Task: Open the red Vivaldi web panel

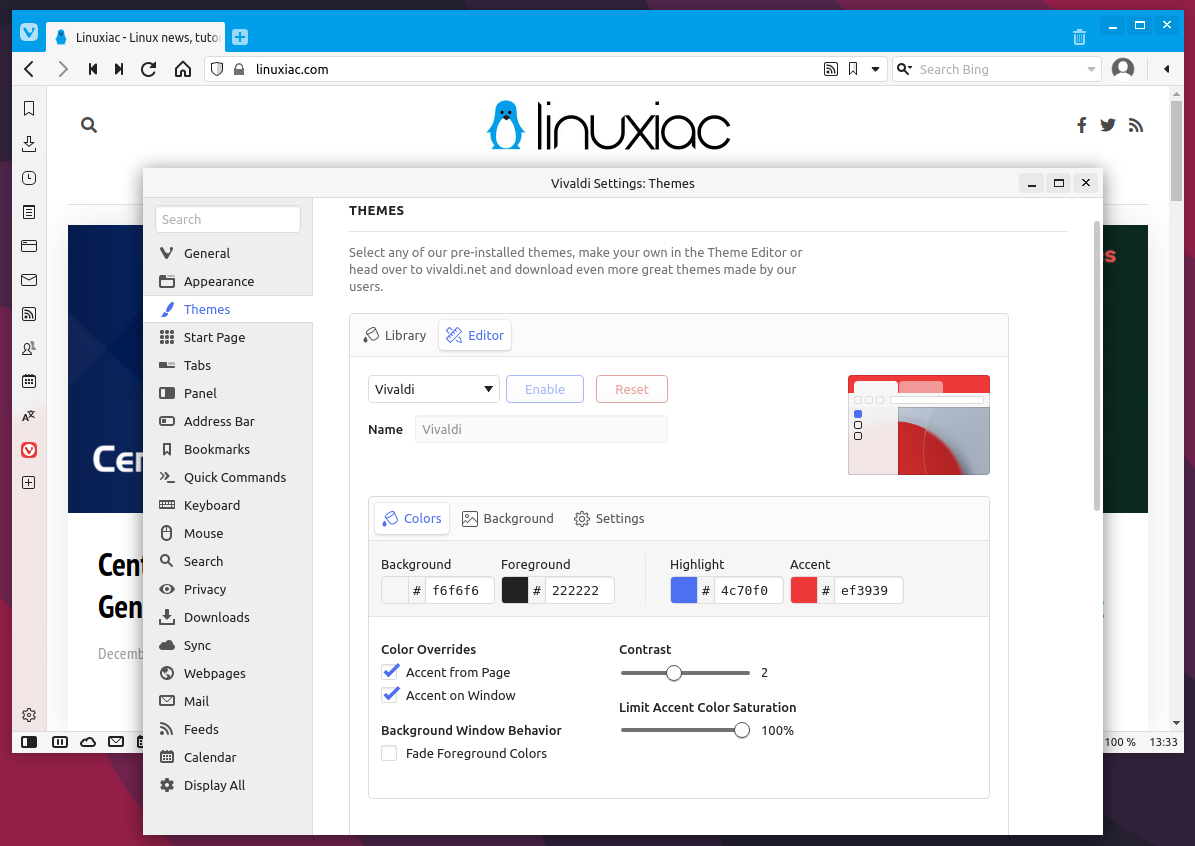Action: click(29, 450)
